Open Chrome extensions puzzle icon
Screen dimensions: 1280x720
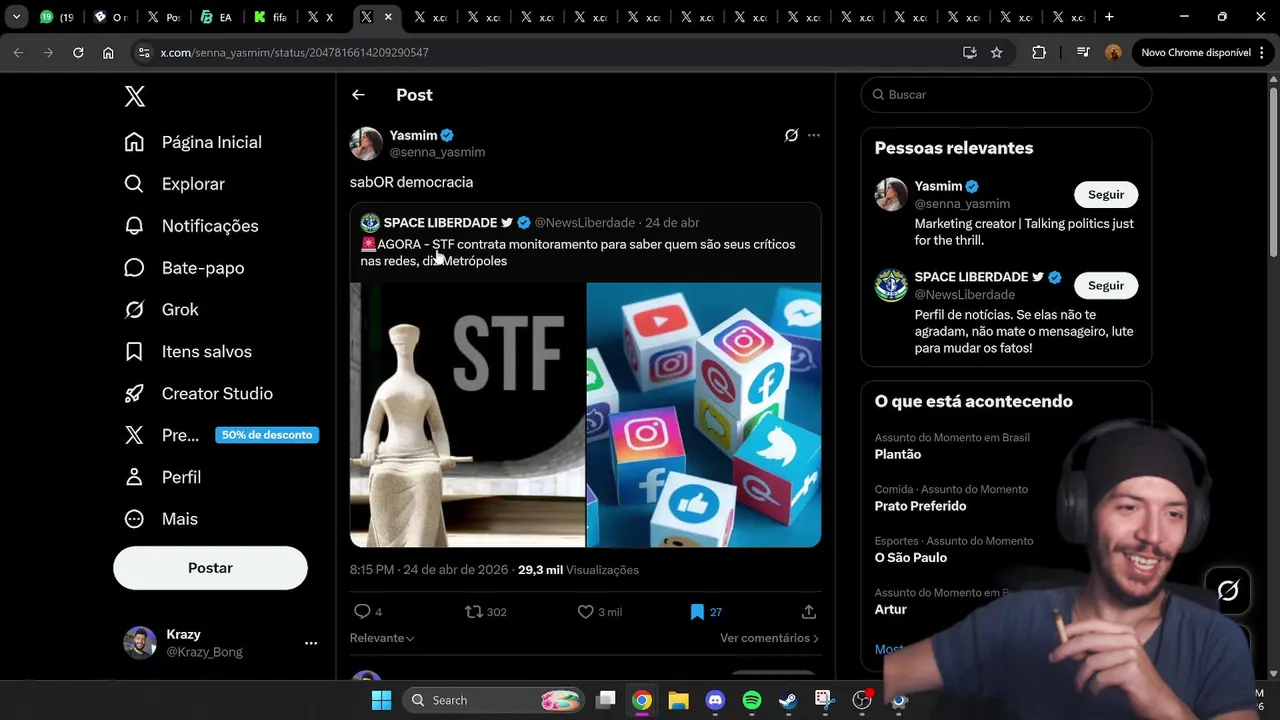(x=1039, y=52)
